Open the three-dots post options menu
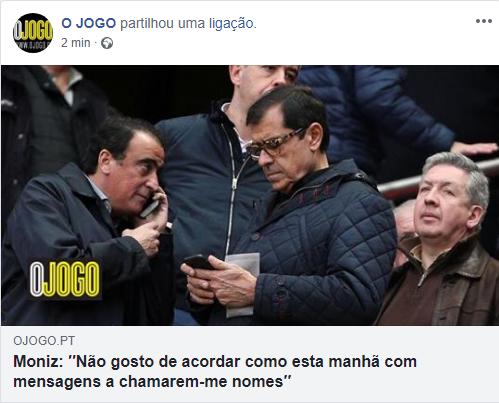Viewport: 499px width, 403px height. (483, 21)
